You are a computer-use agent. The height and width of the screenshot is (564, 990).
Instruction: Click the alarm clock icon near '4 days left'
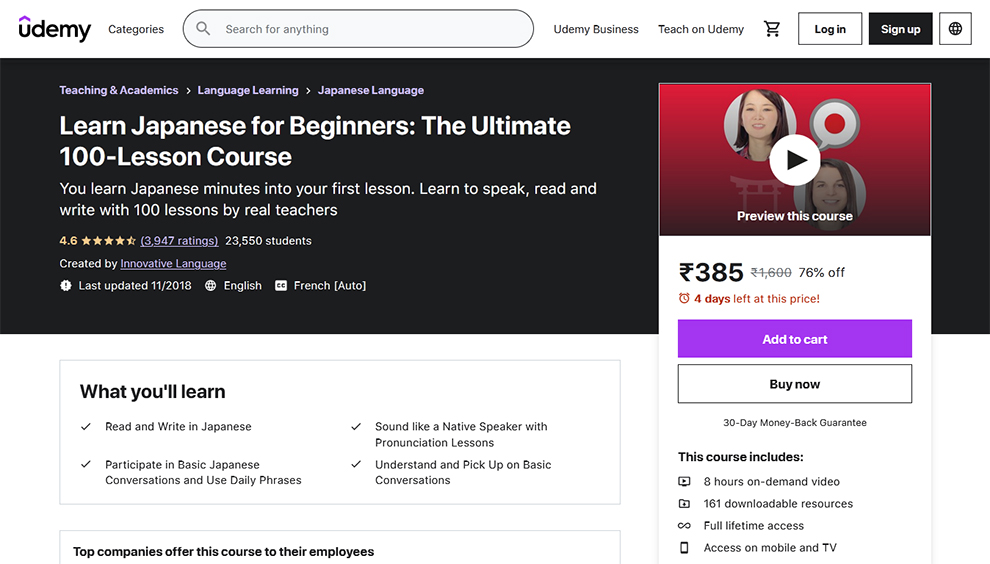click(x=684, y=298)
